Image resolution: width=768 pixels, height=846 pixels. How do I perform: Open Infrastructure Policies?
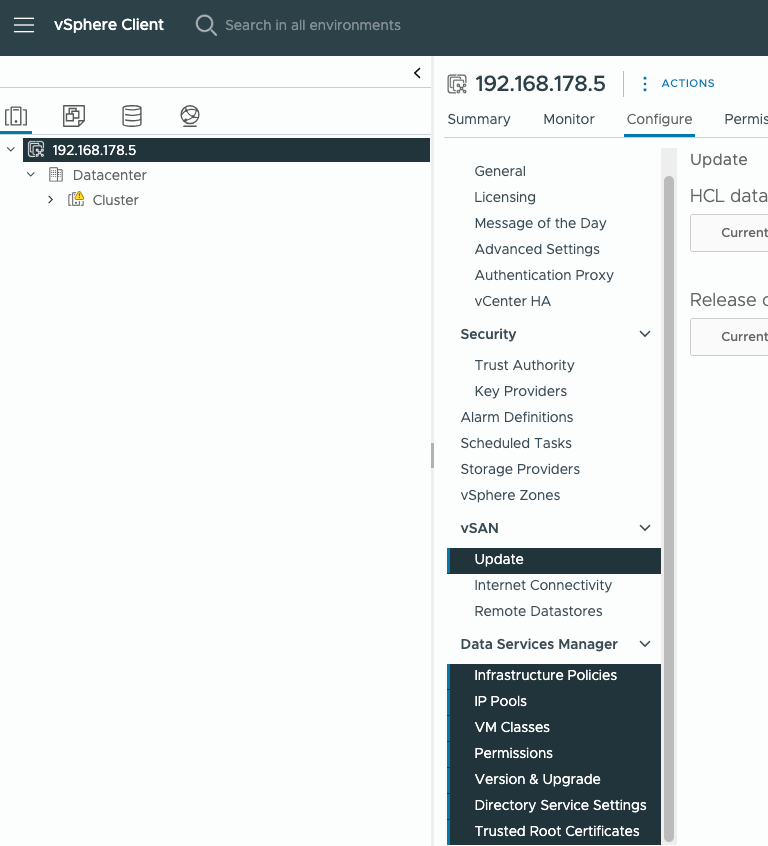554,677
